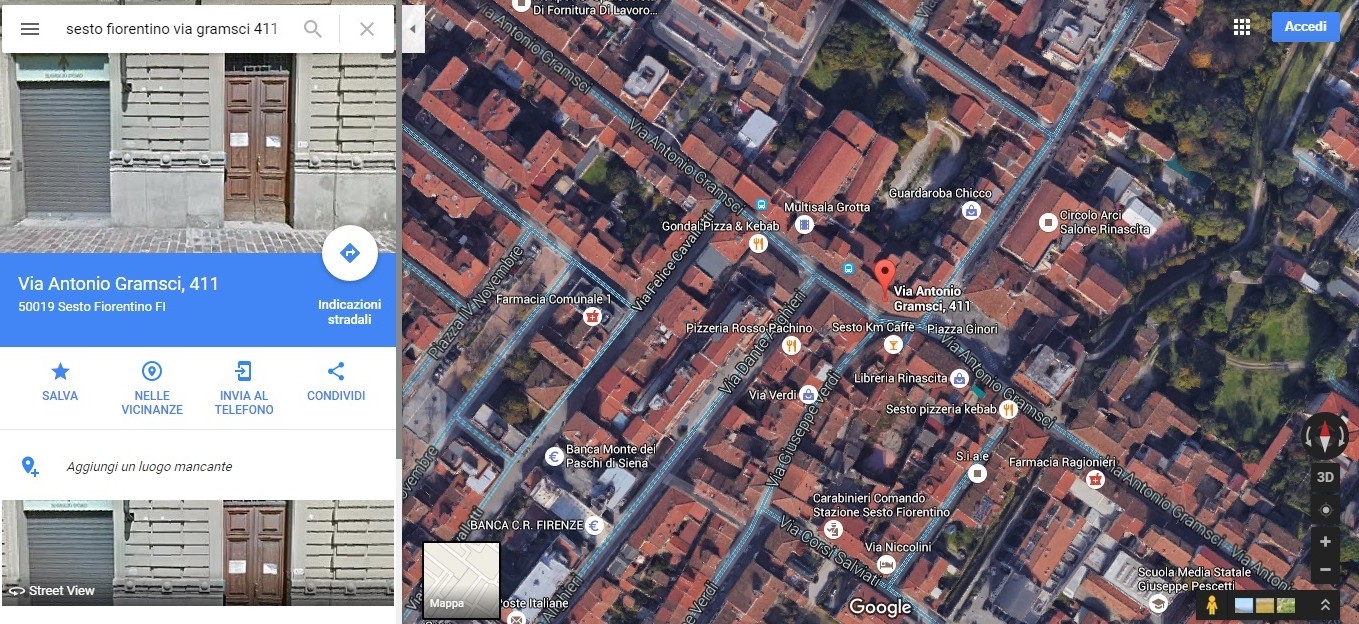The width and height of the screenshot is (1359, 624).
Task: Select the Guardaroba Chicco shop icon
Action: coord(970,211)
